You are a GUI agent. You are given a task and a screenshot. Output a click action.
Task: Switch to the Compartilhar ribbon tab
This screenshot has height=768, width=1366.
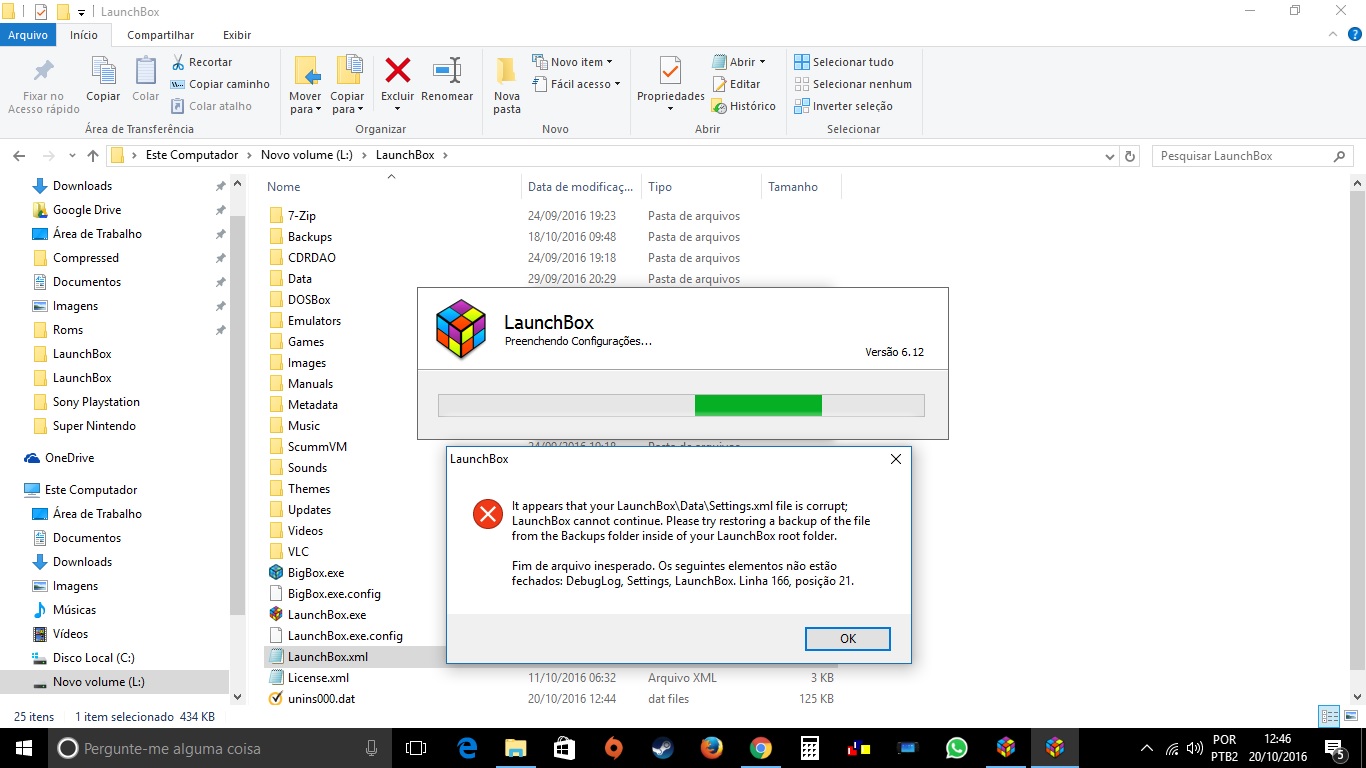161,35
